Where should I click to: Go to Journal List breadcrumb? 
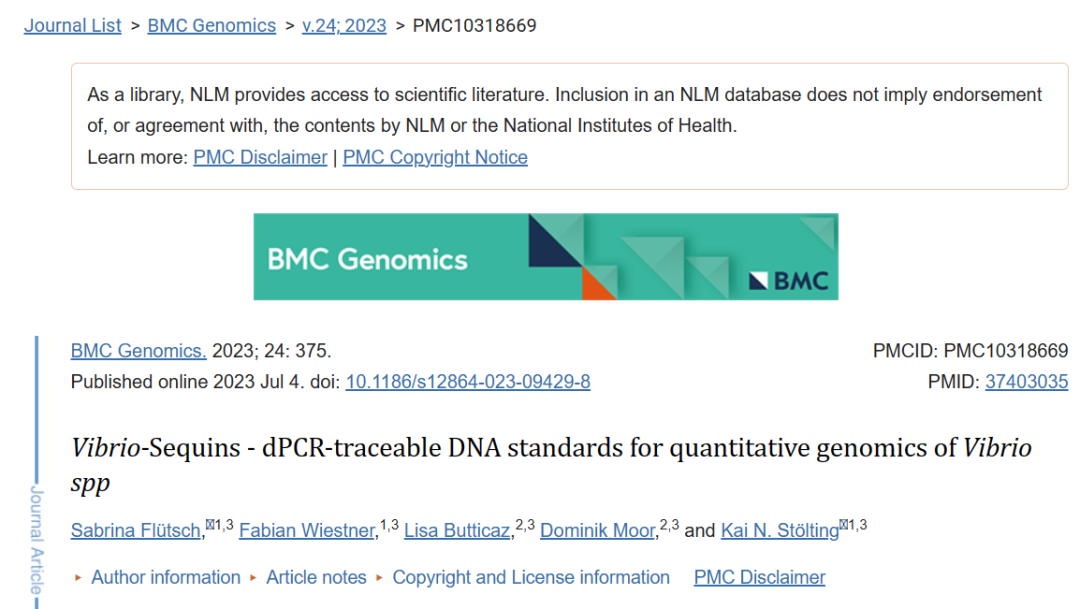coord(72,25)
